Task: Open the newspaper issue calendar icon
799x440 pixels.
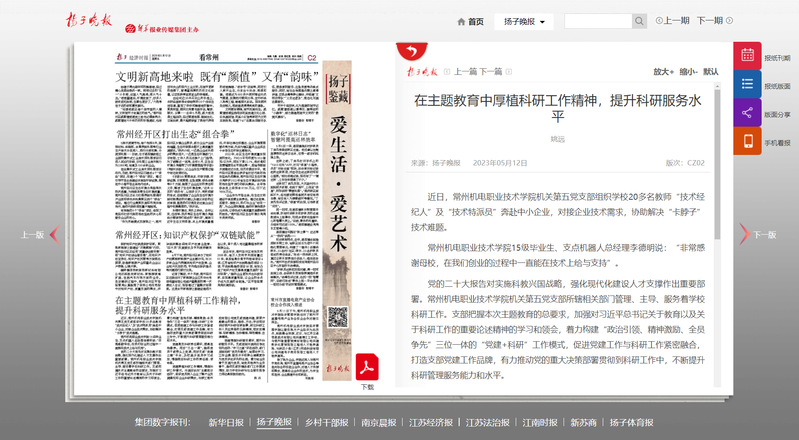Action: click(747, 57)
